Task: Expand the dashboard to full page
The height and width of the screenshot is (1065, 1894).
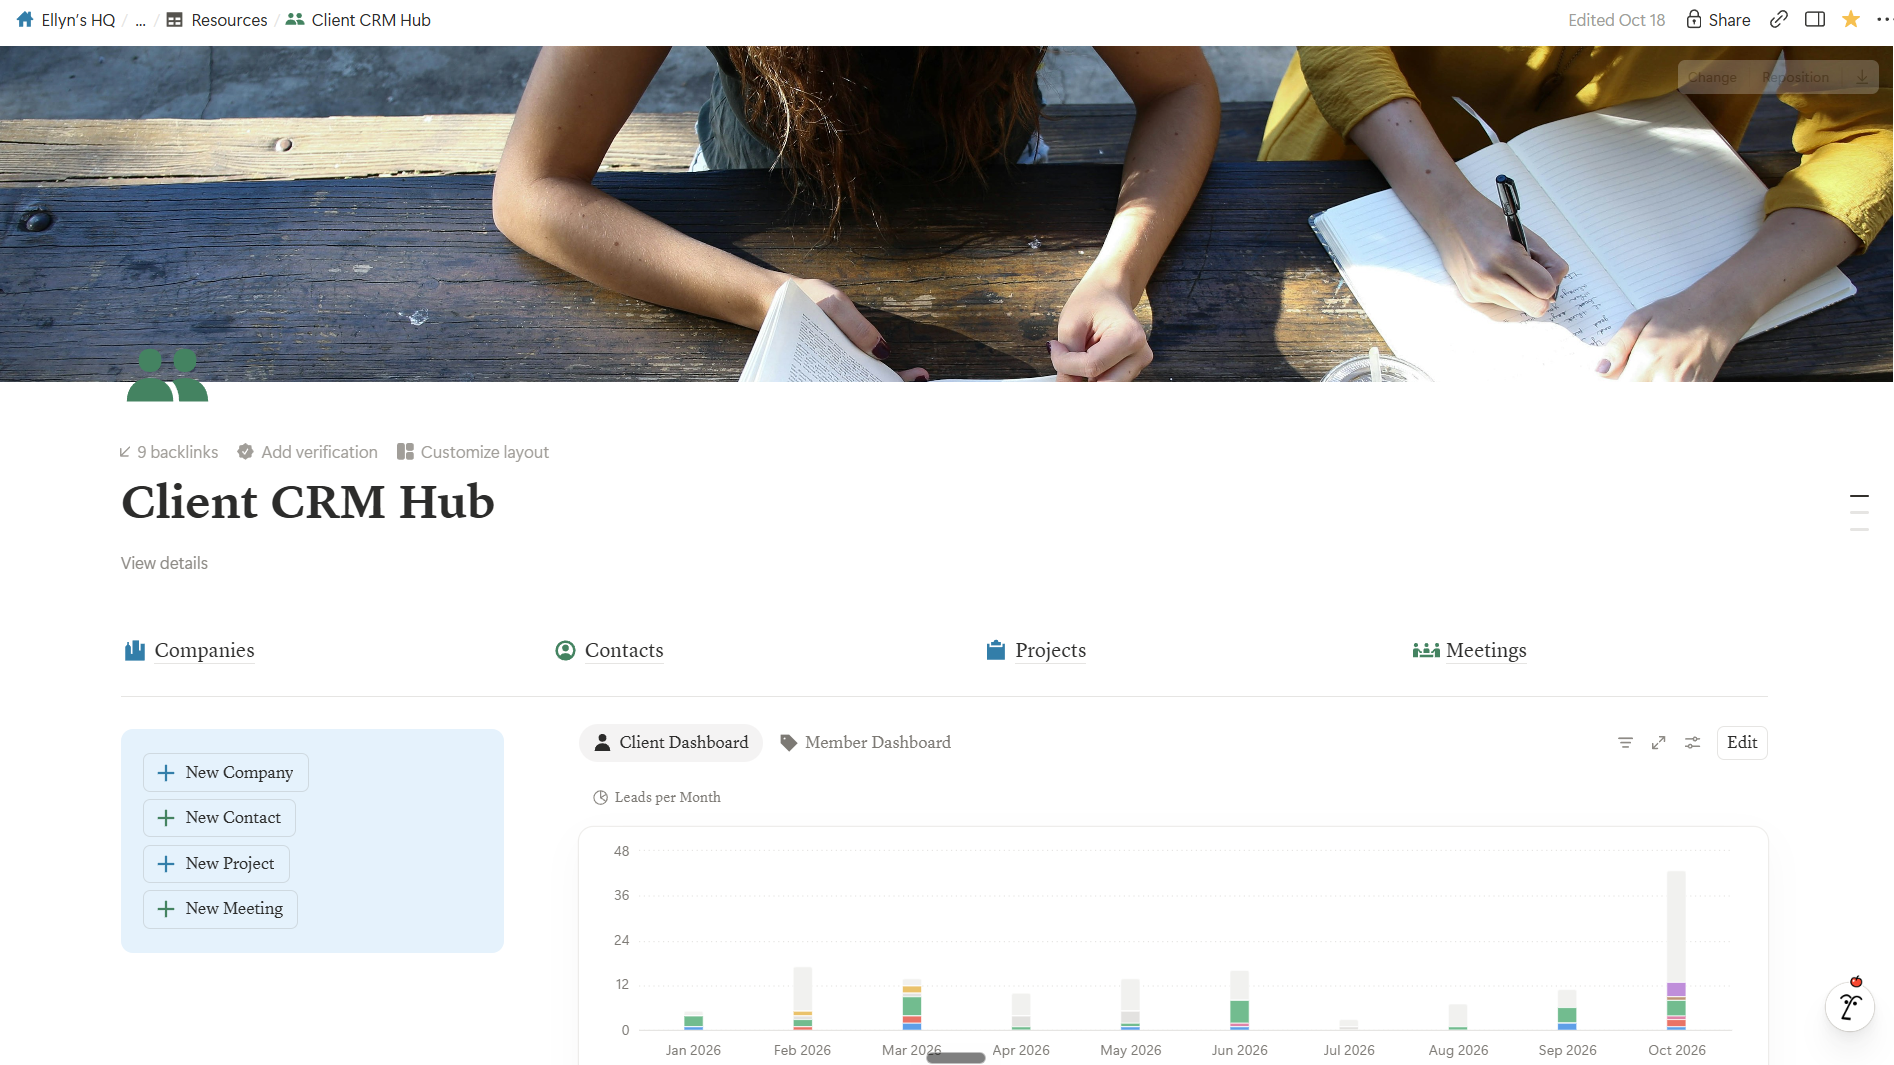Action: pyautogui.click(x=1658, y=743)
